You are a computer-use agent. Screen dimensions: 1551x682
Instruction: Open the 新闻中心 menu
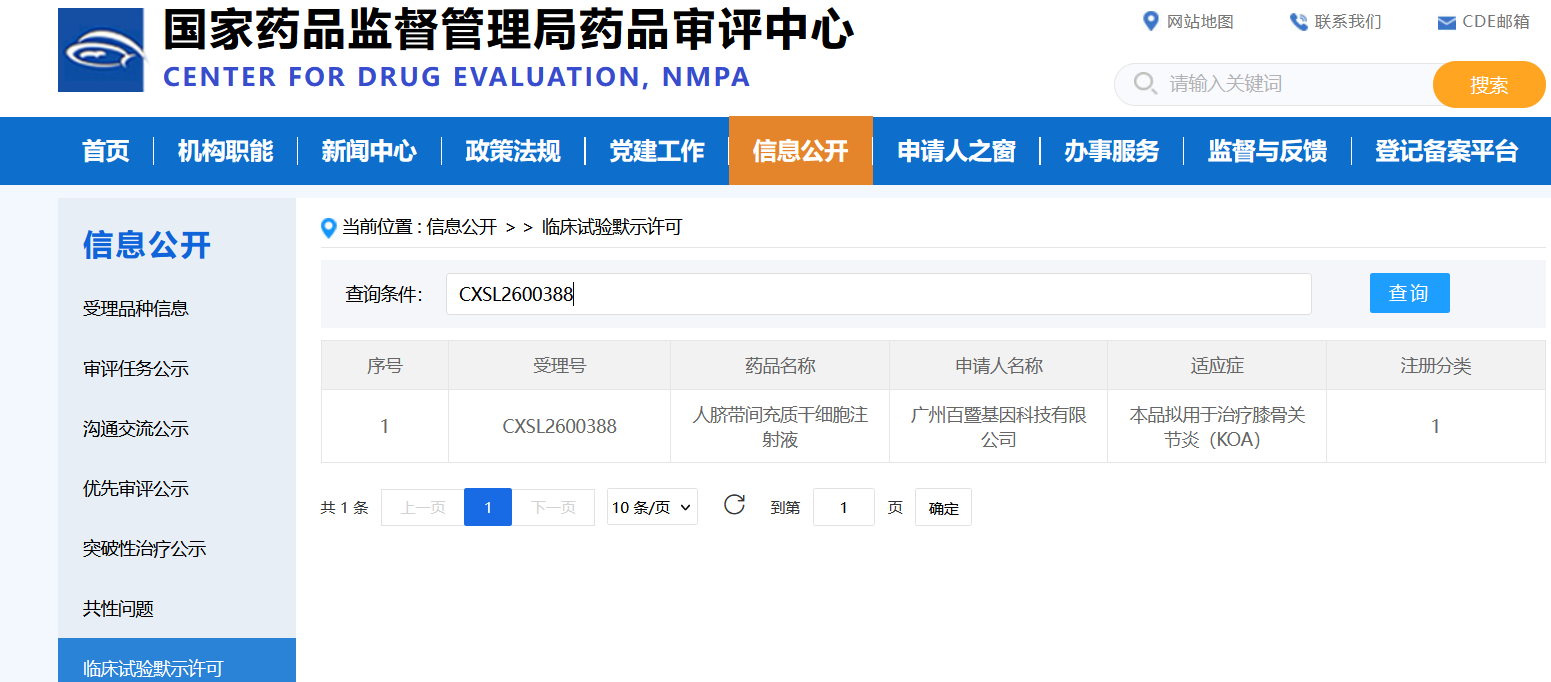click(369, 151)
